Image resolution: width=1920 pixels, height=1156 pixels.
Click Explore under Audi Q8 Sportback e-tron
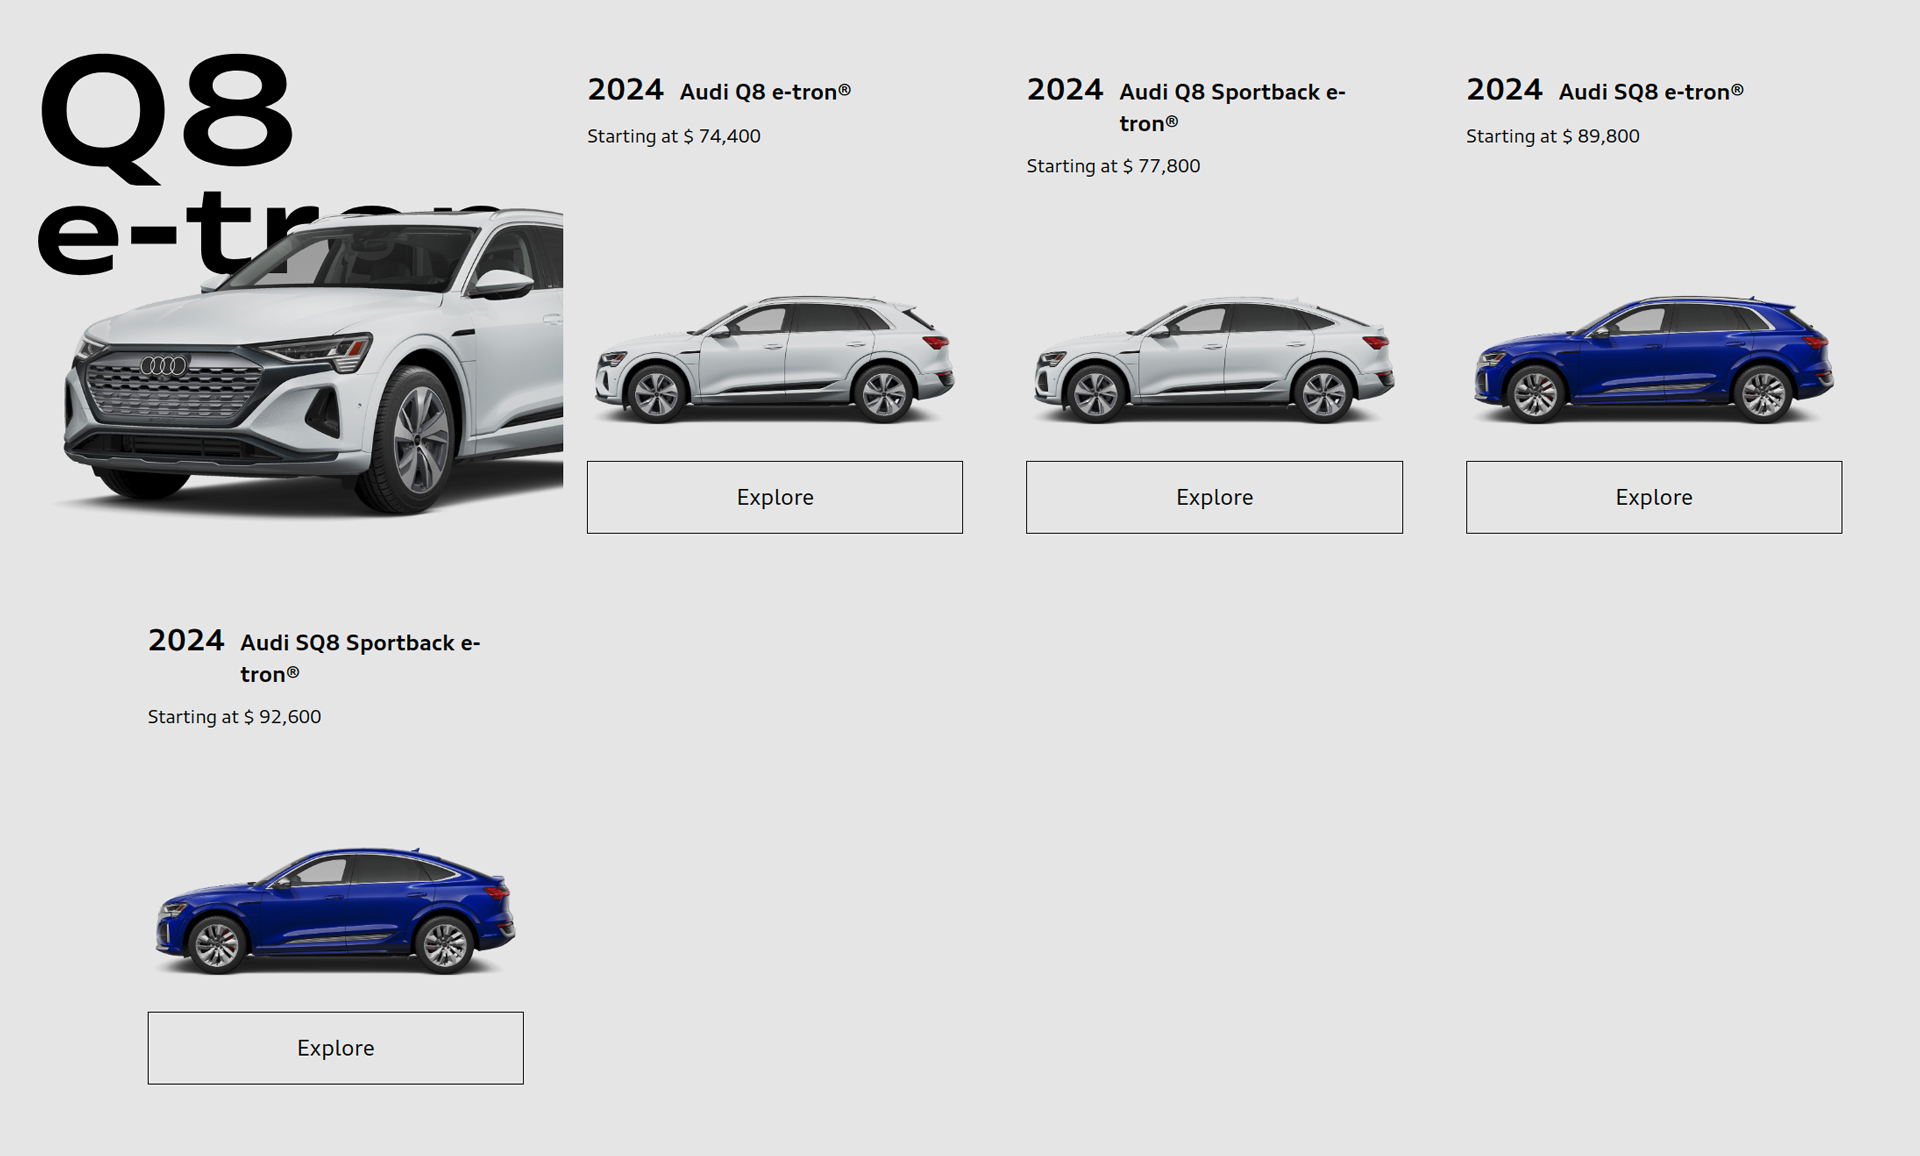(1214, 497)
